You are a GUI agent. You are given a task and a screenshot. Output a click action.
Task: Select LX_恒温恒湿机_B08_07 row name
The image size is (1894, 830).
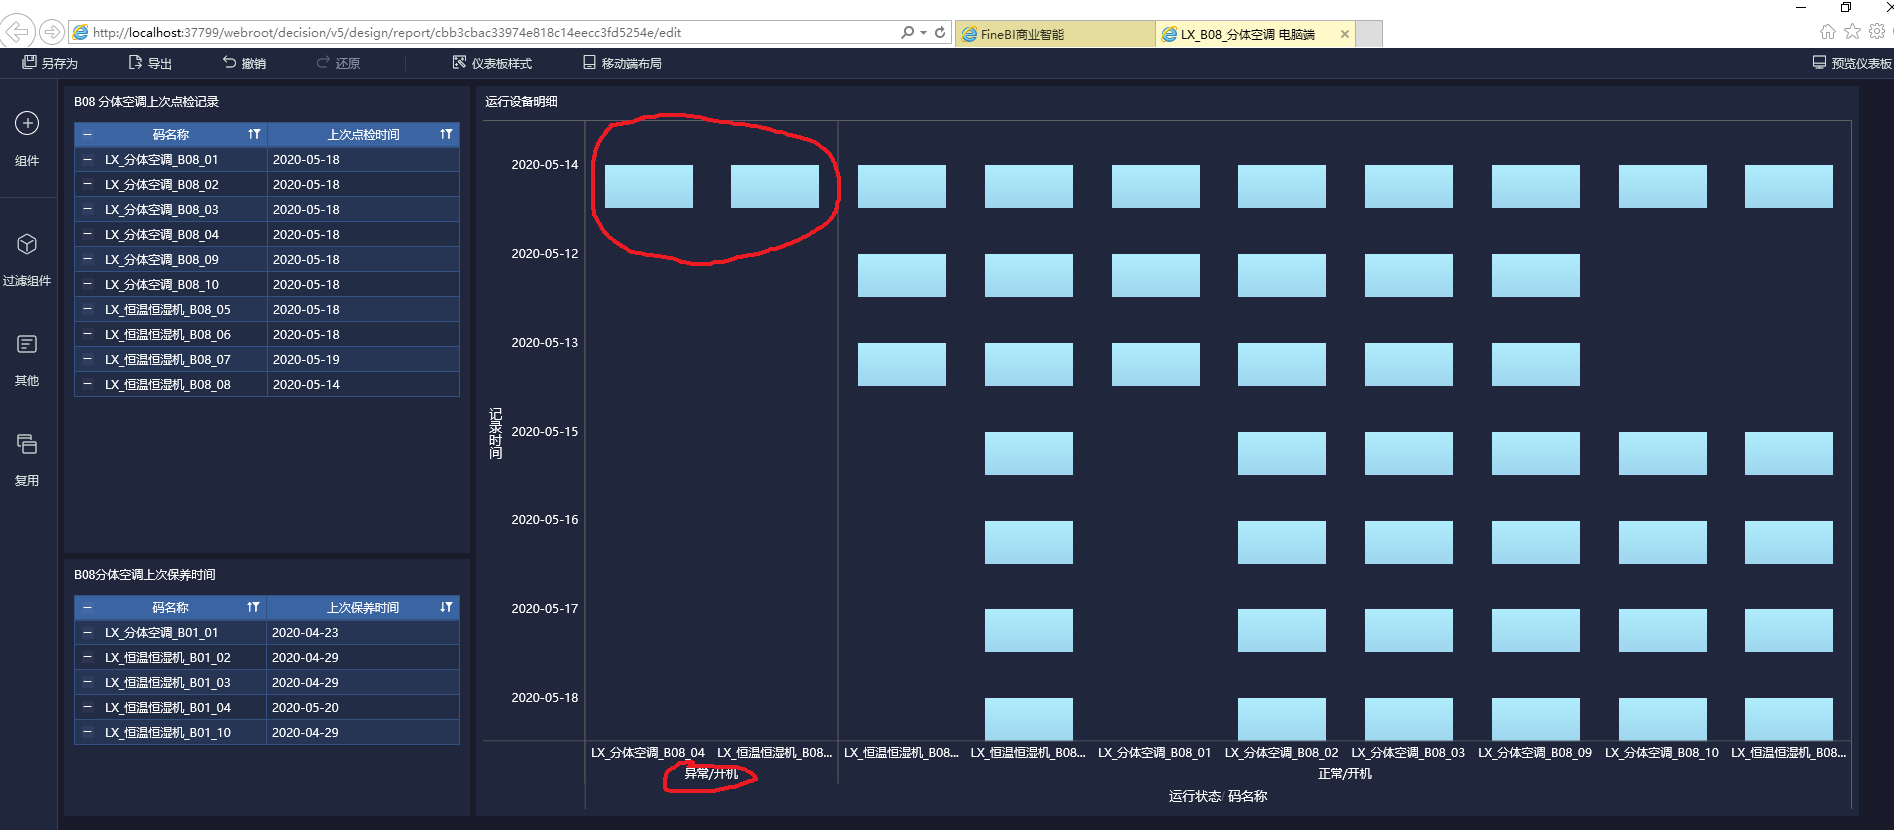click(x=168, y=359)
